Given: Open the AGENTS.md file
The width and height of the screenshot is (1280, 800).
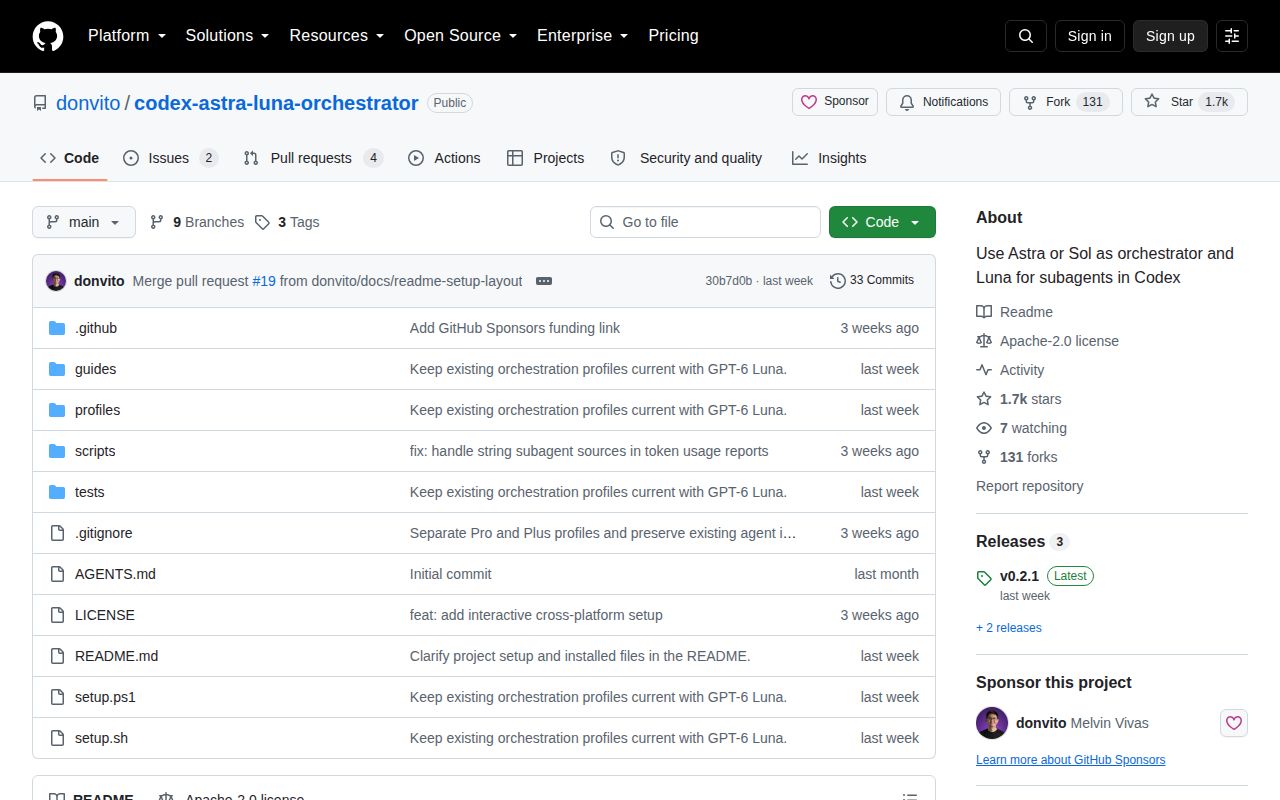Looking at the screenshot, I should coord(115,574).
